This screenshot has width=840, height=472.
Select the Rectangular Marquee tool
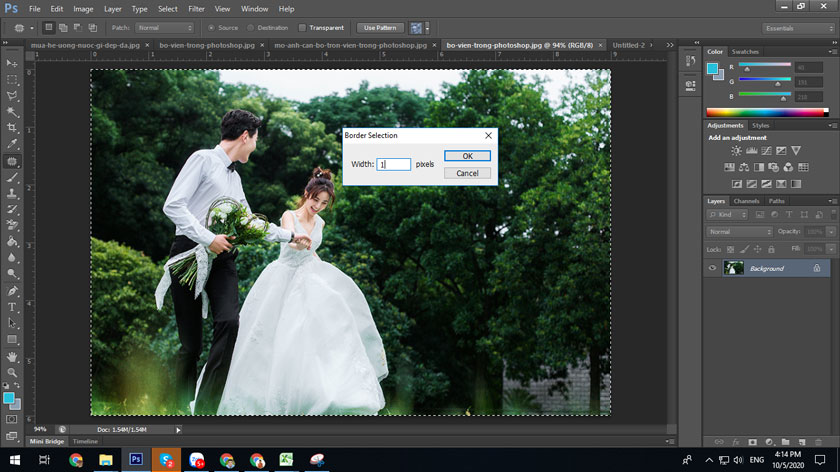12,80
